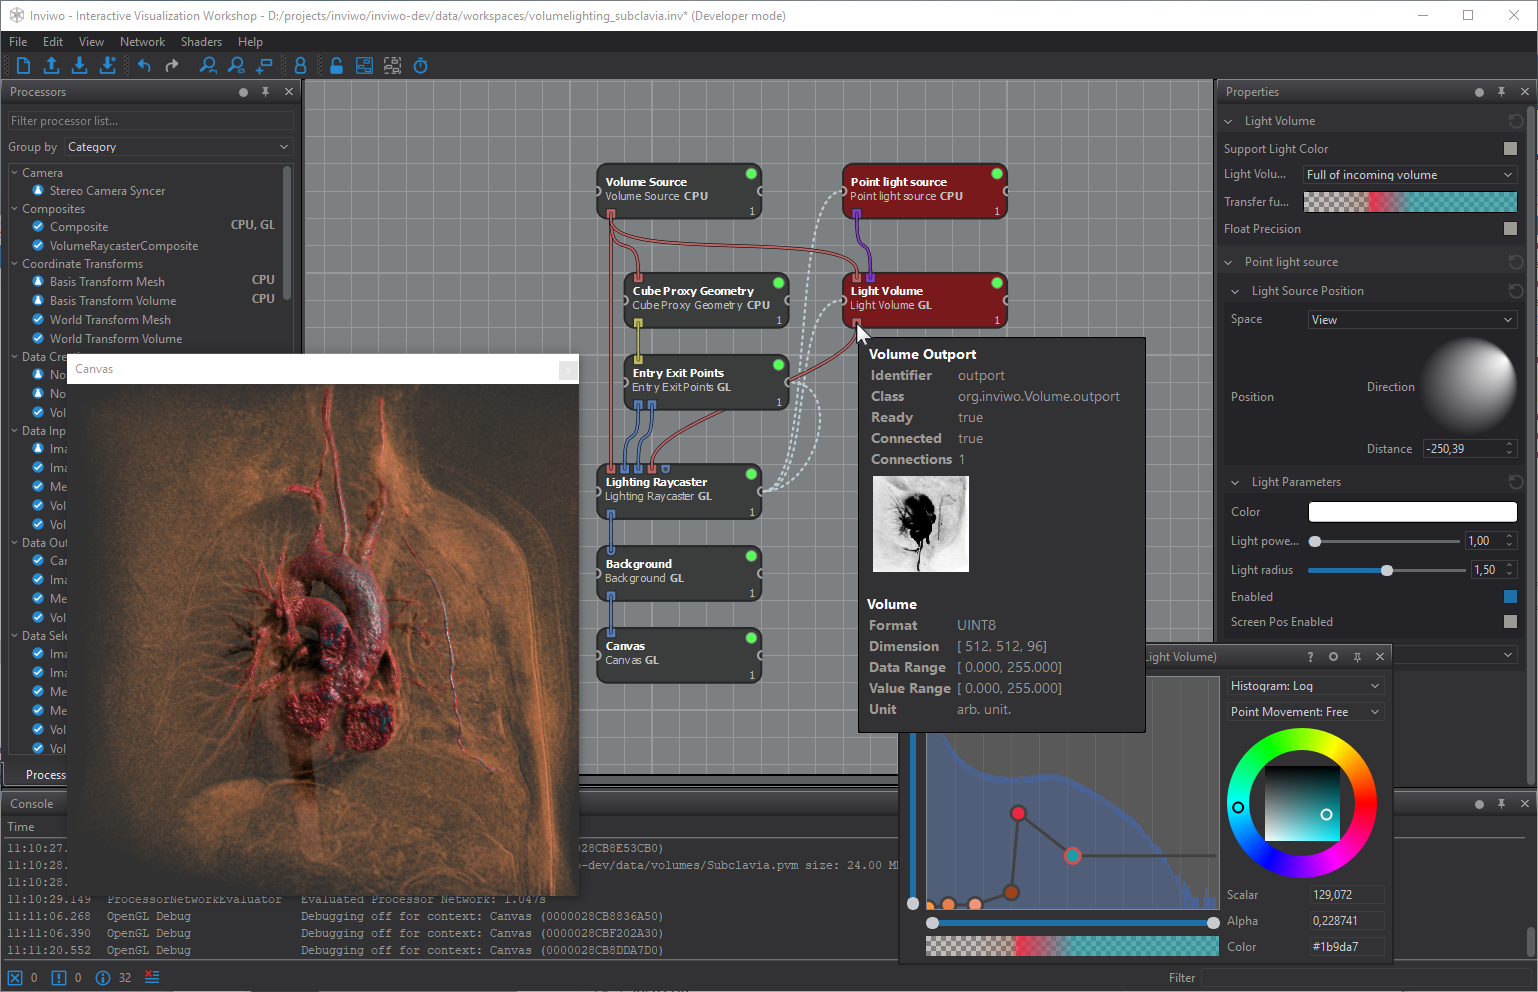The image size is (1538, 992).
Task: Click the info message filter icon
Action: (x=103, y=978)
